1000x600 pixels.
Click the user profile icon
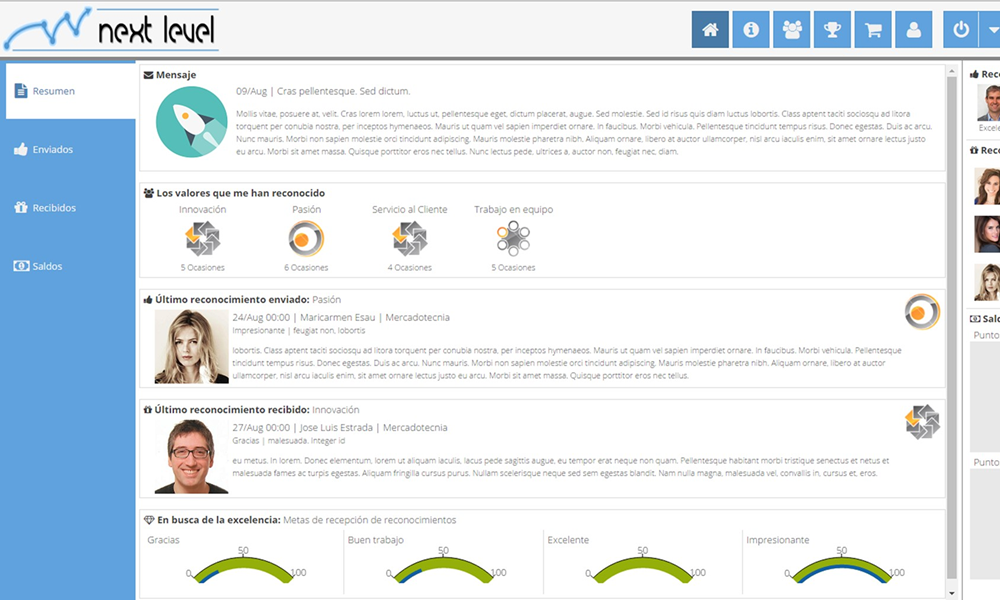point(913,30)
